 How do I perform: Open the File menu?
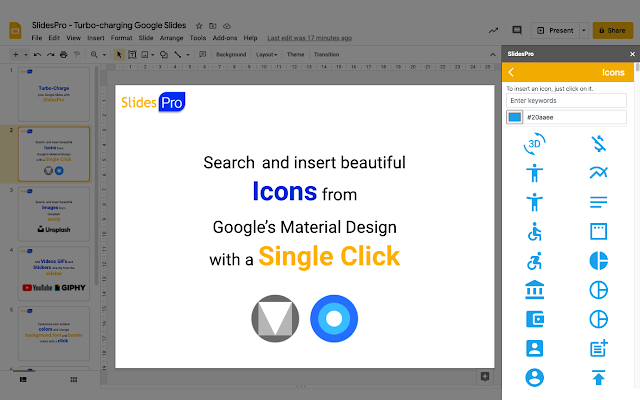click(37, 38)
